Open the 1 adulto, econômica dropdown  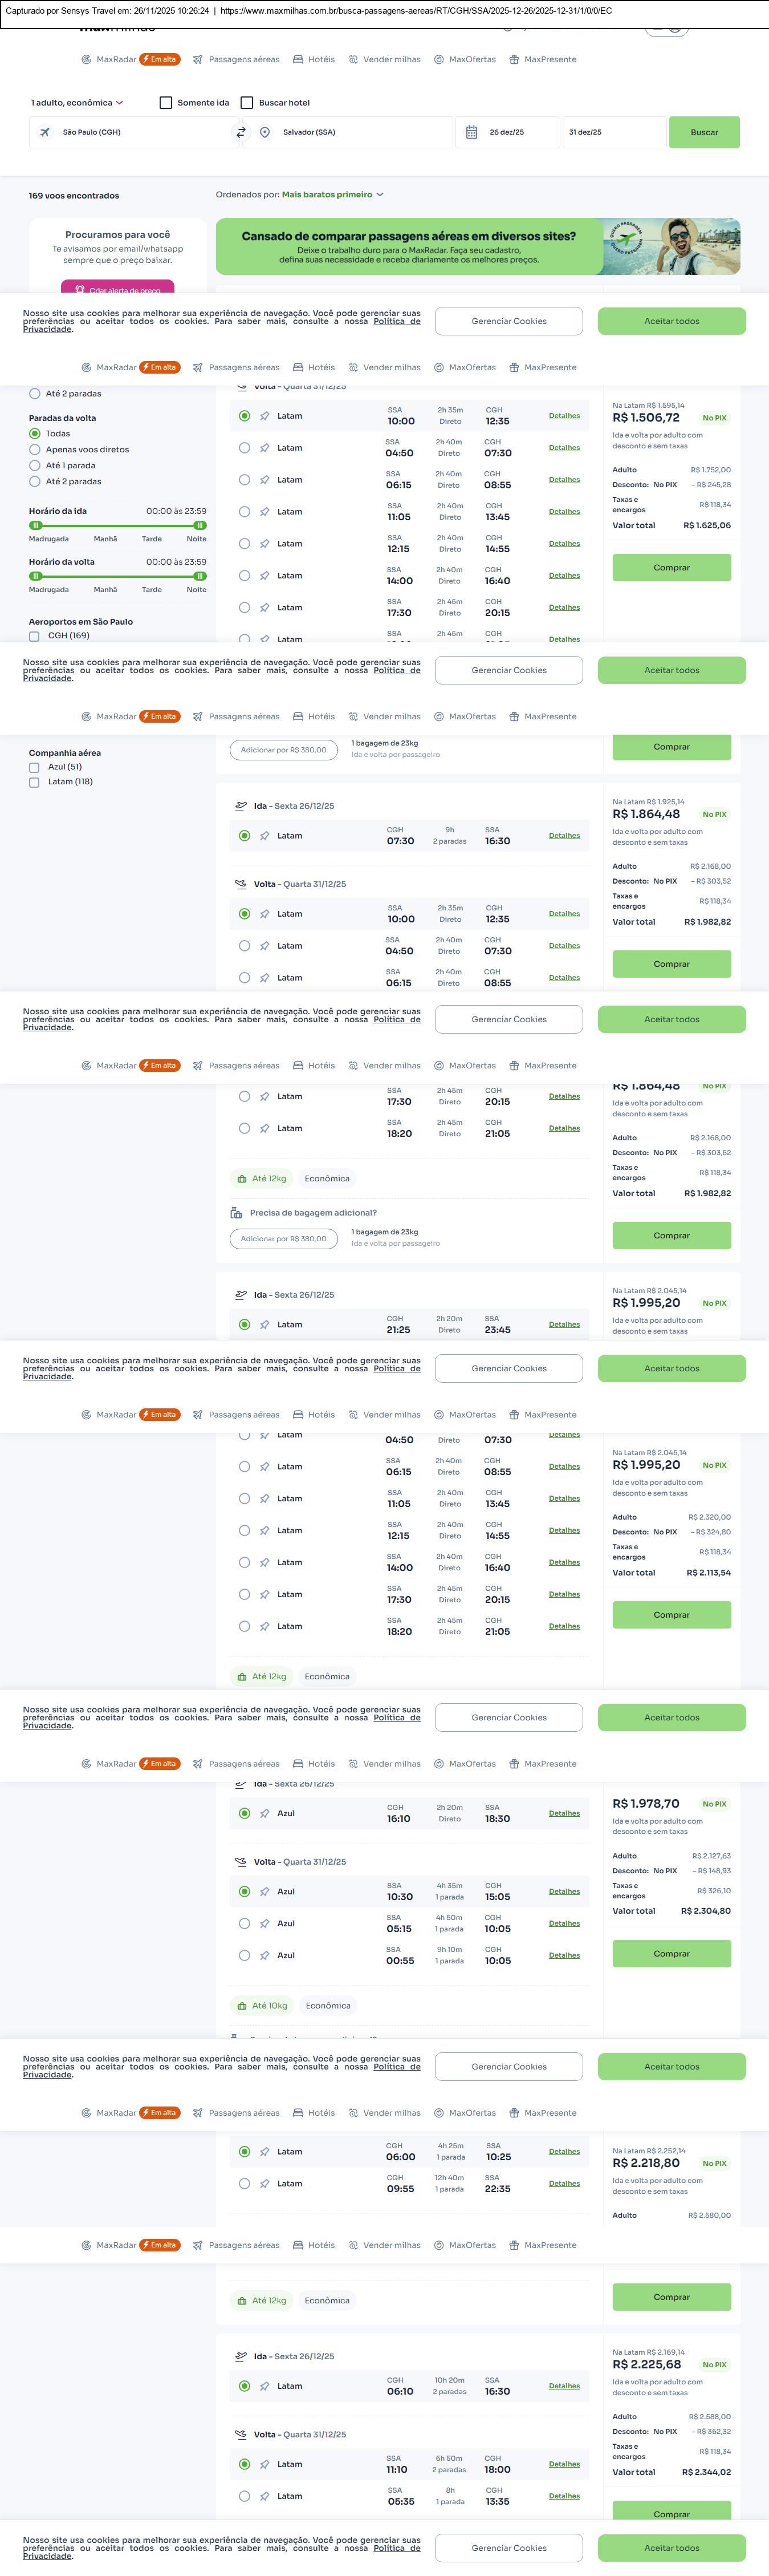[77, 103]
